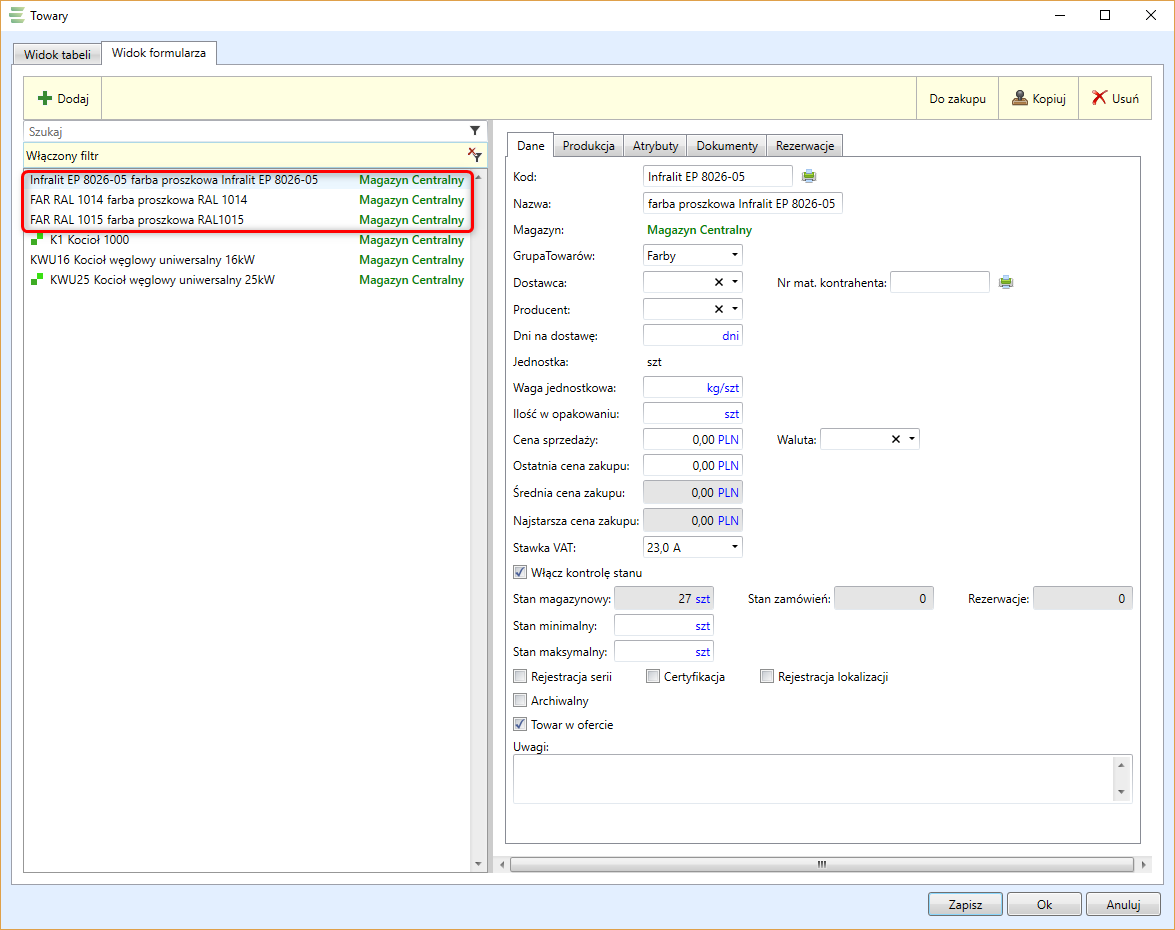Add a new item with the Dodaj button

point(64,99)
